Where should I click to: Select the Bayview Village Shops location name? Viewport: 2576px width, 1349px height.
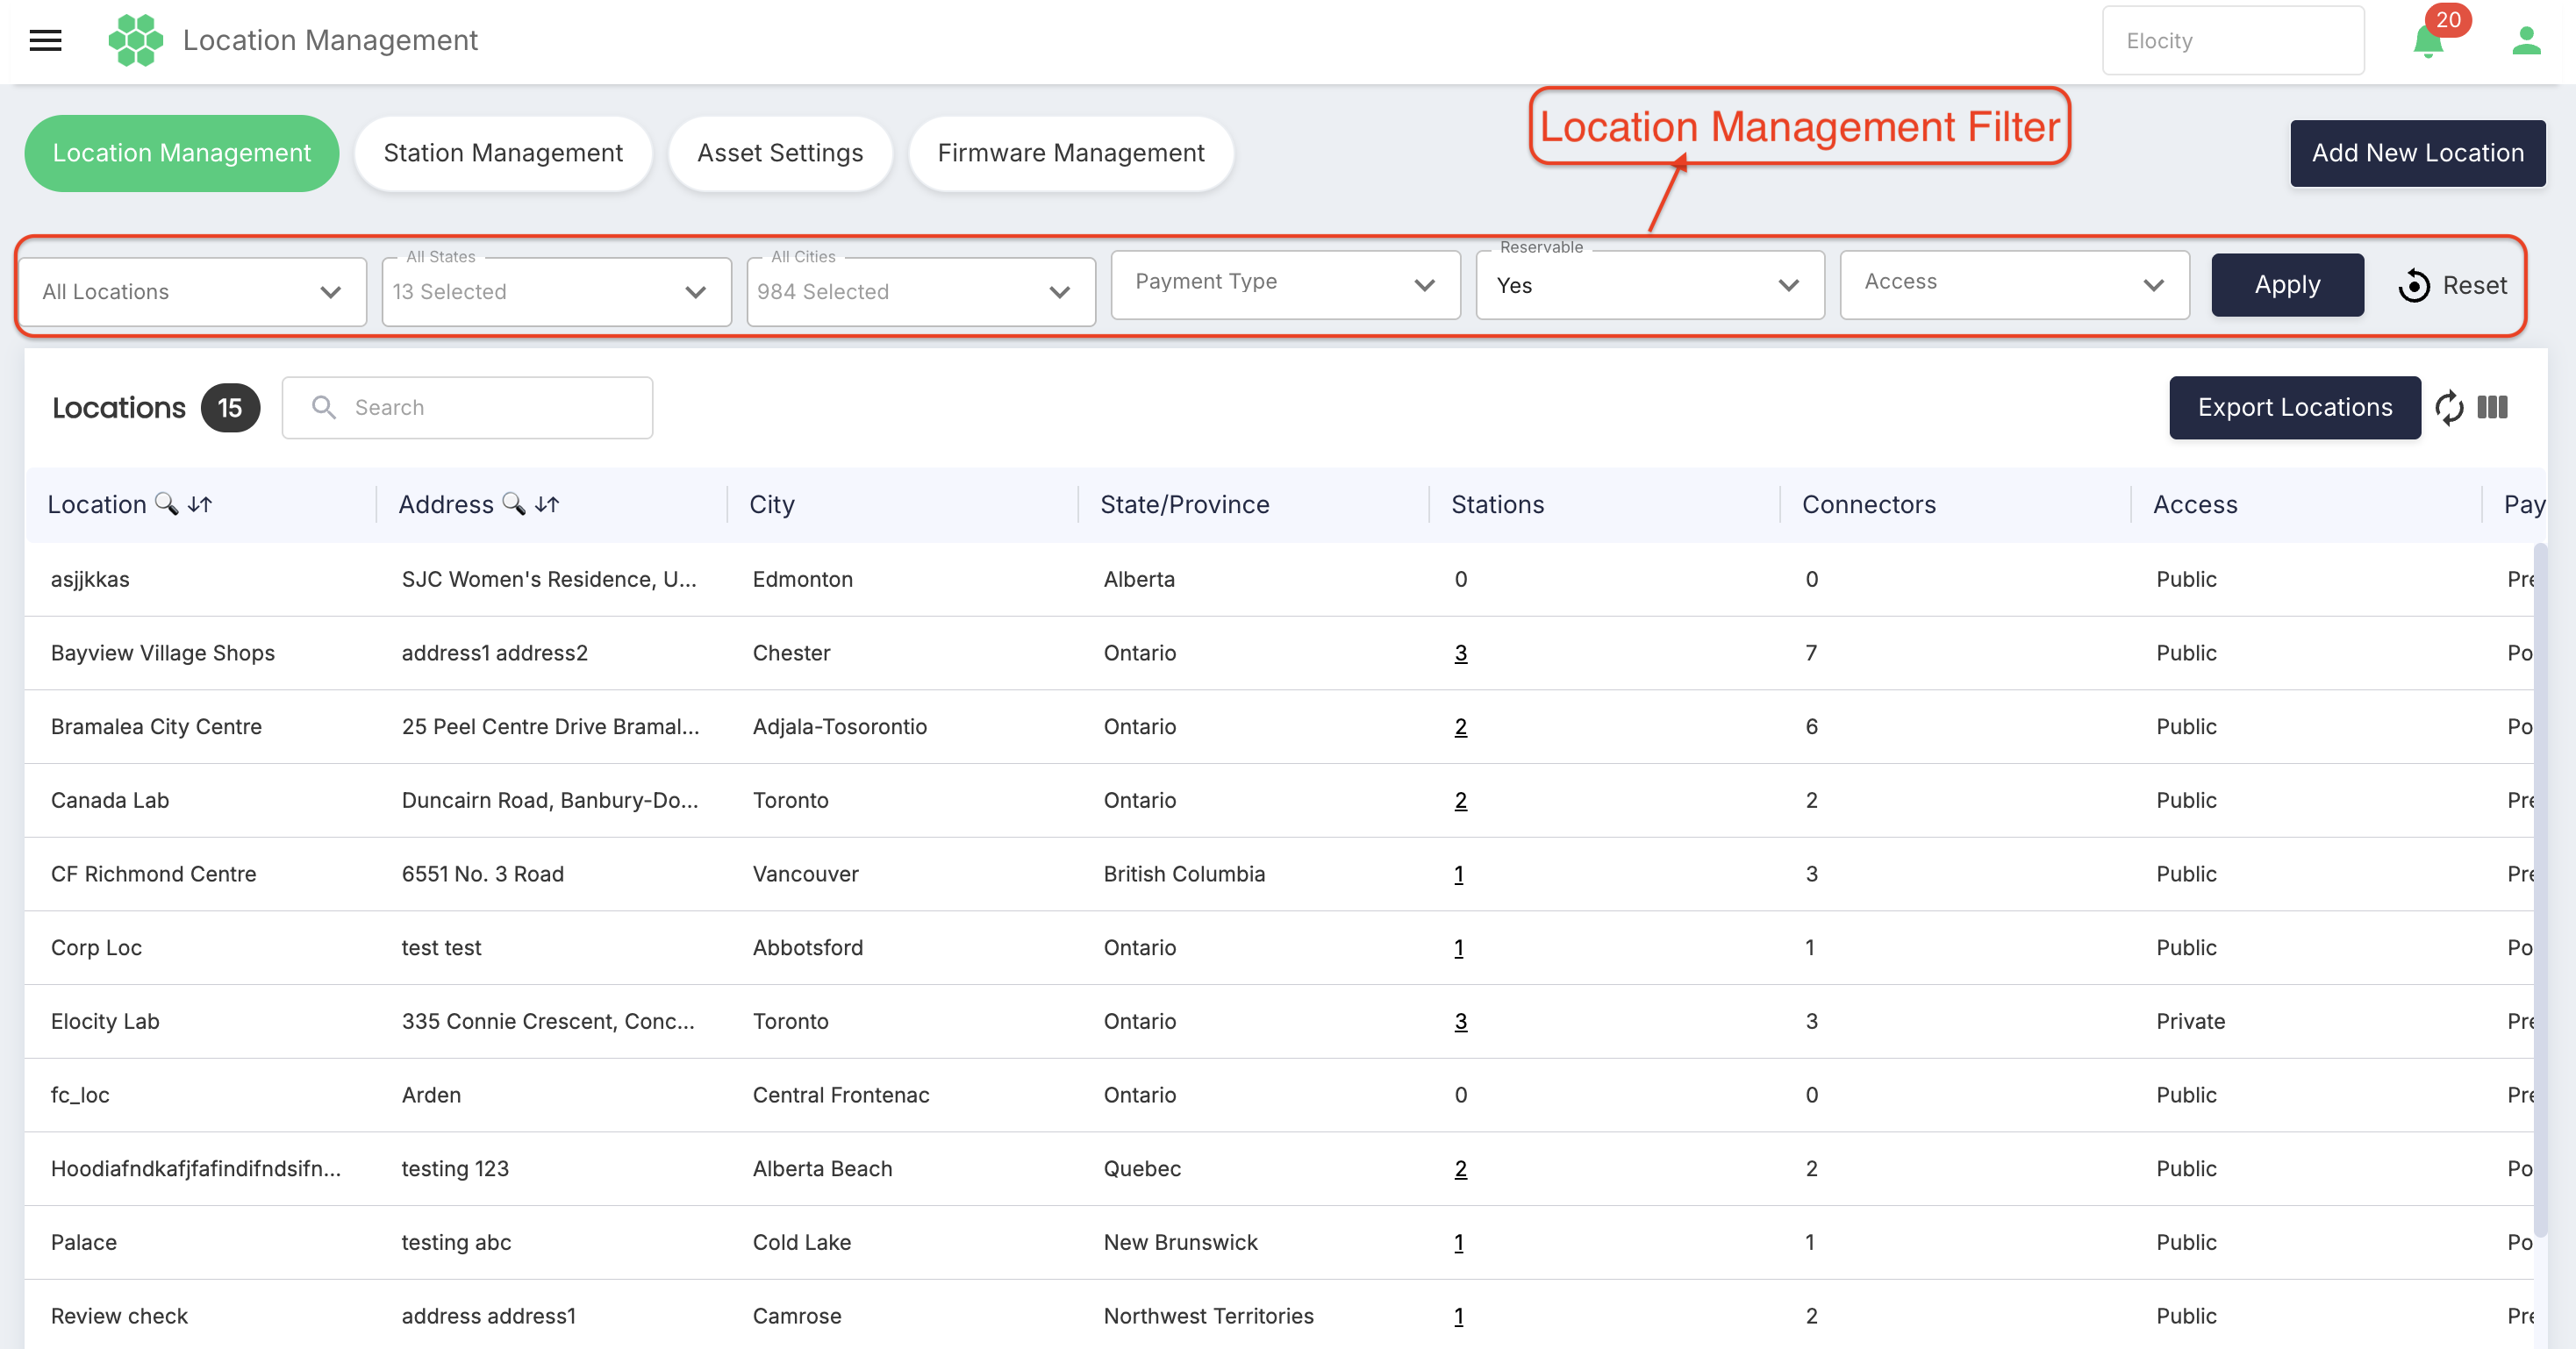163,653
